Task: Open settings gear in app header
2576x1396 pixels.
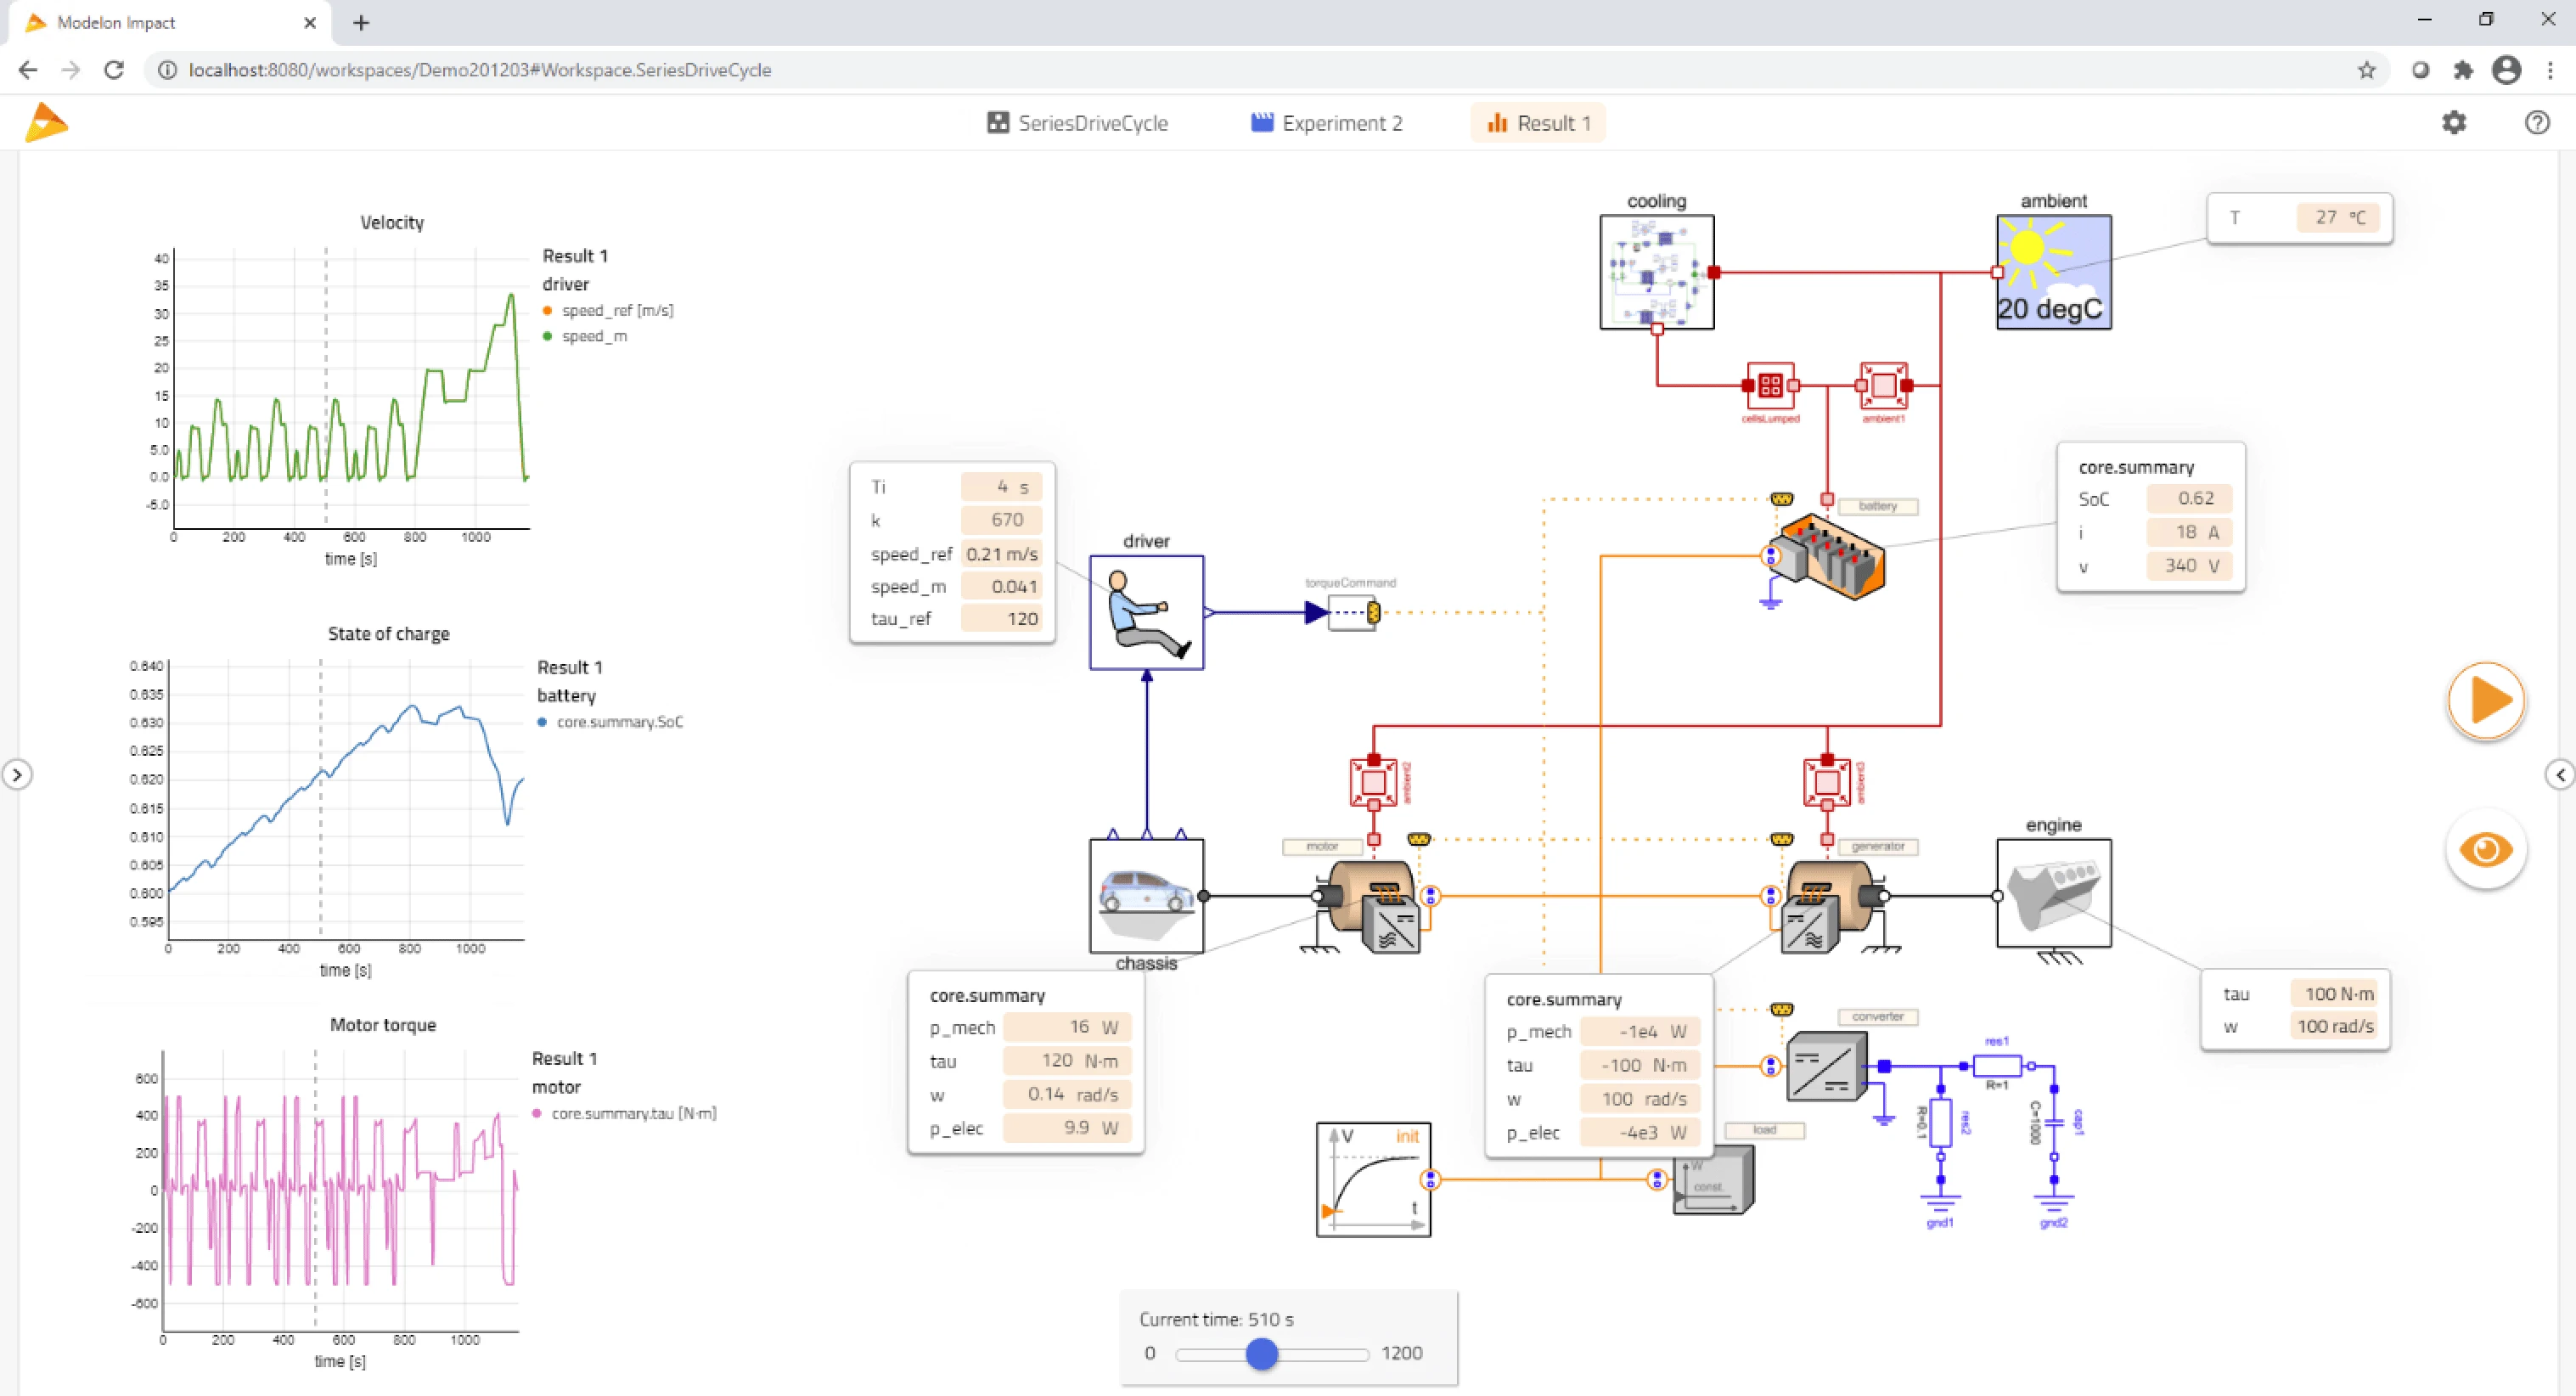Action: tap(2454, 123)
